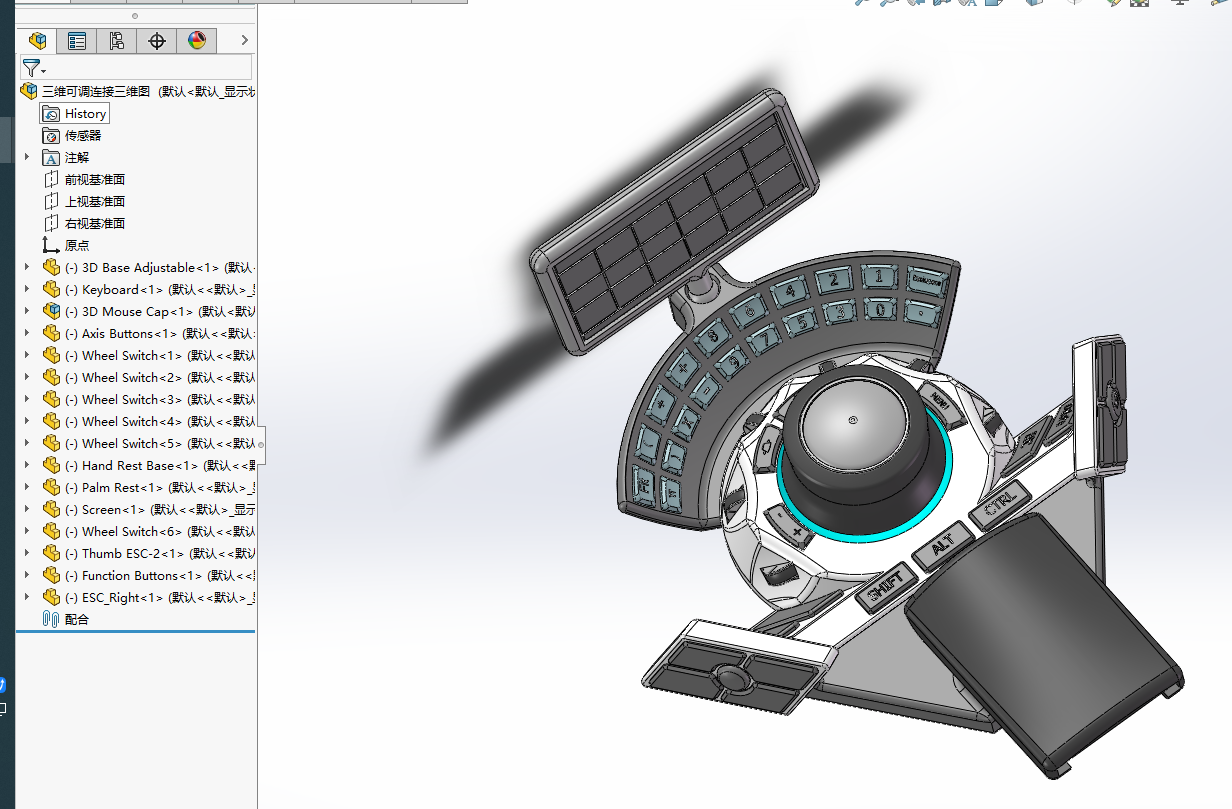This screenshot has height=809, width=1232.
Task: Show more manager tabs with the chevron
Action: 244,40
